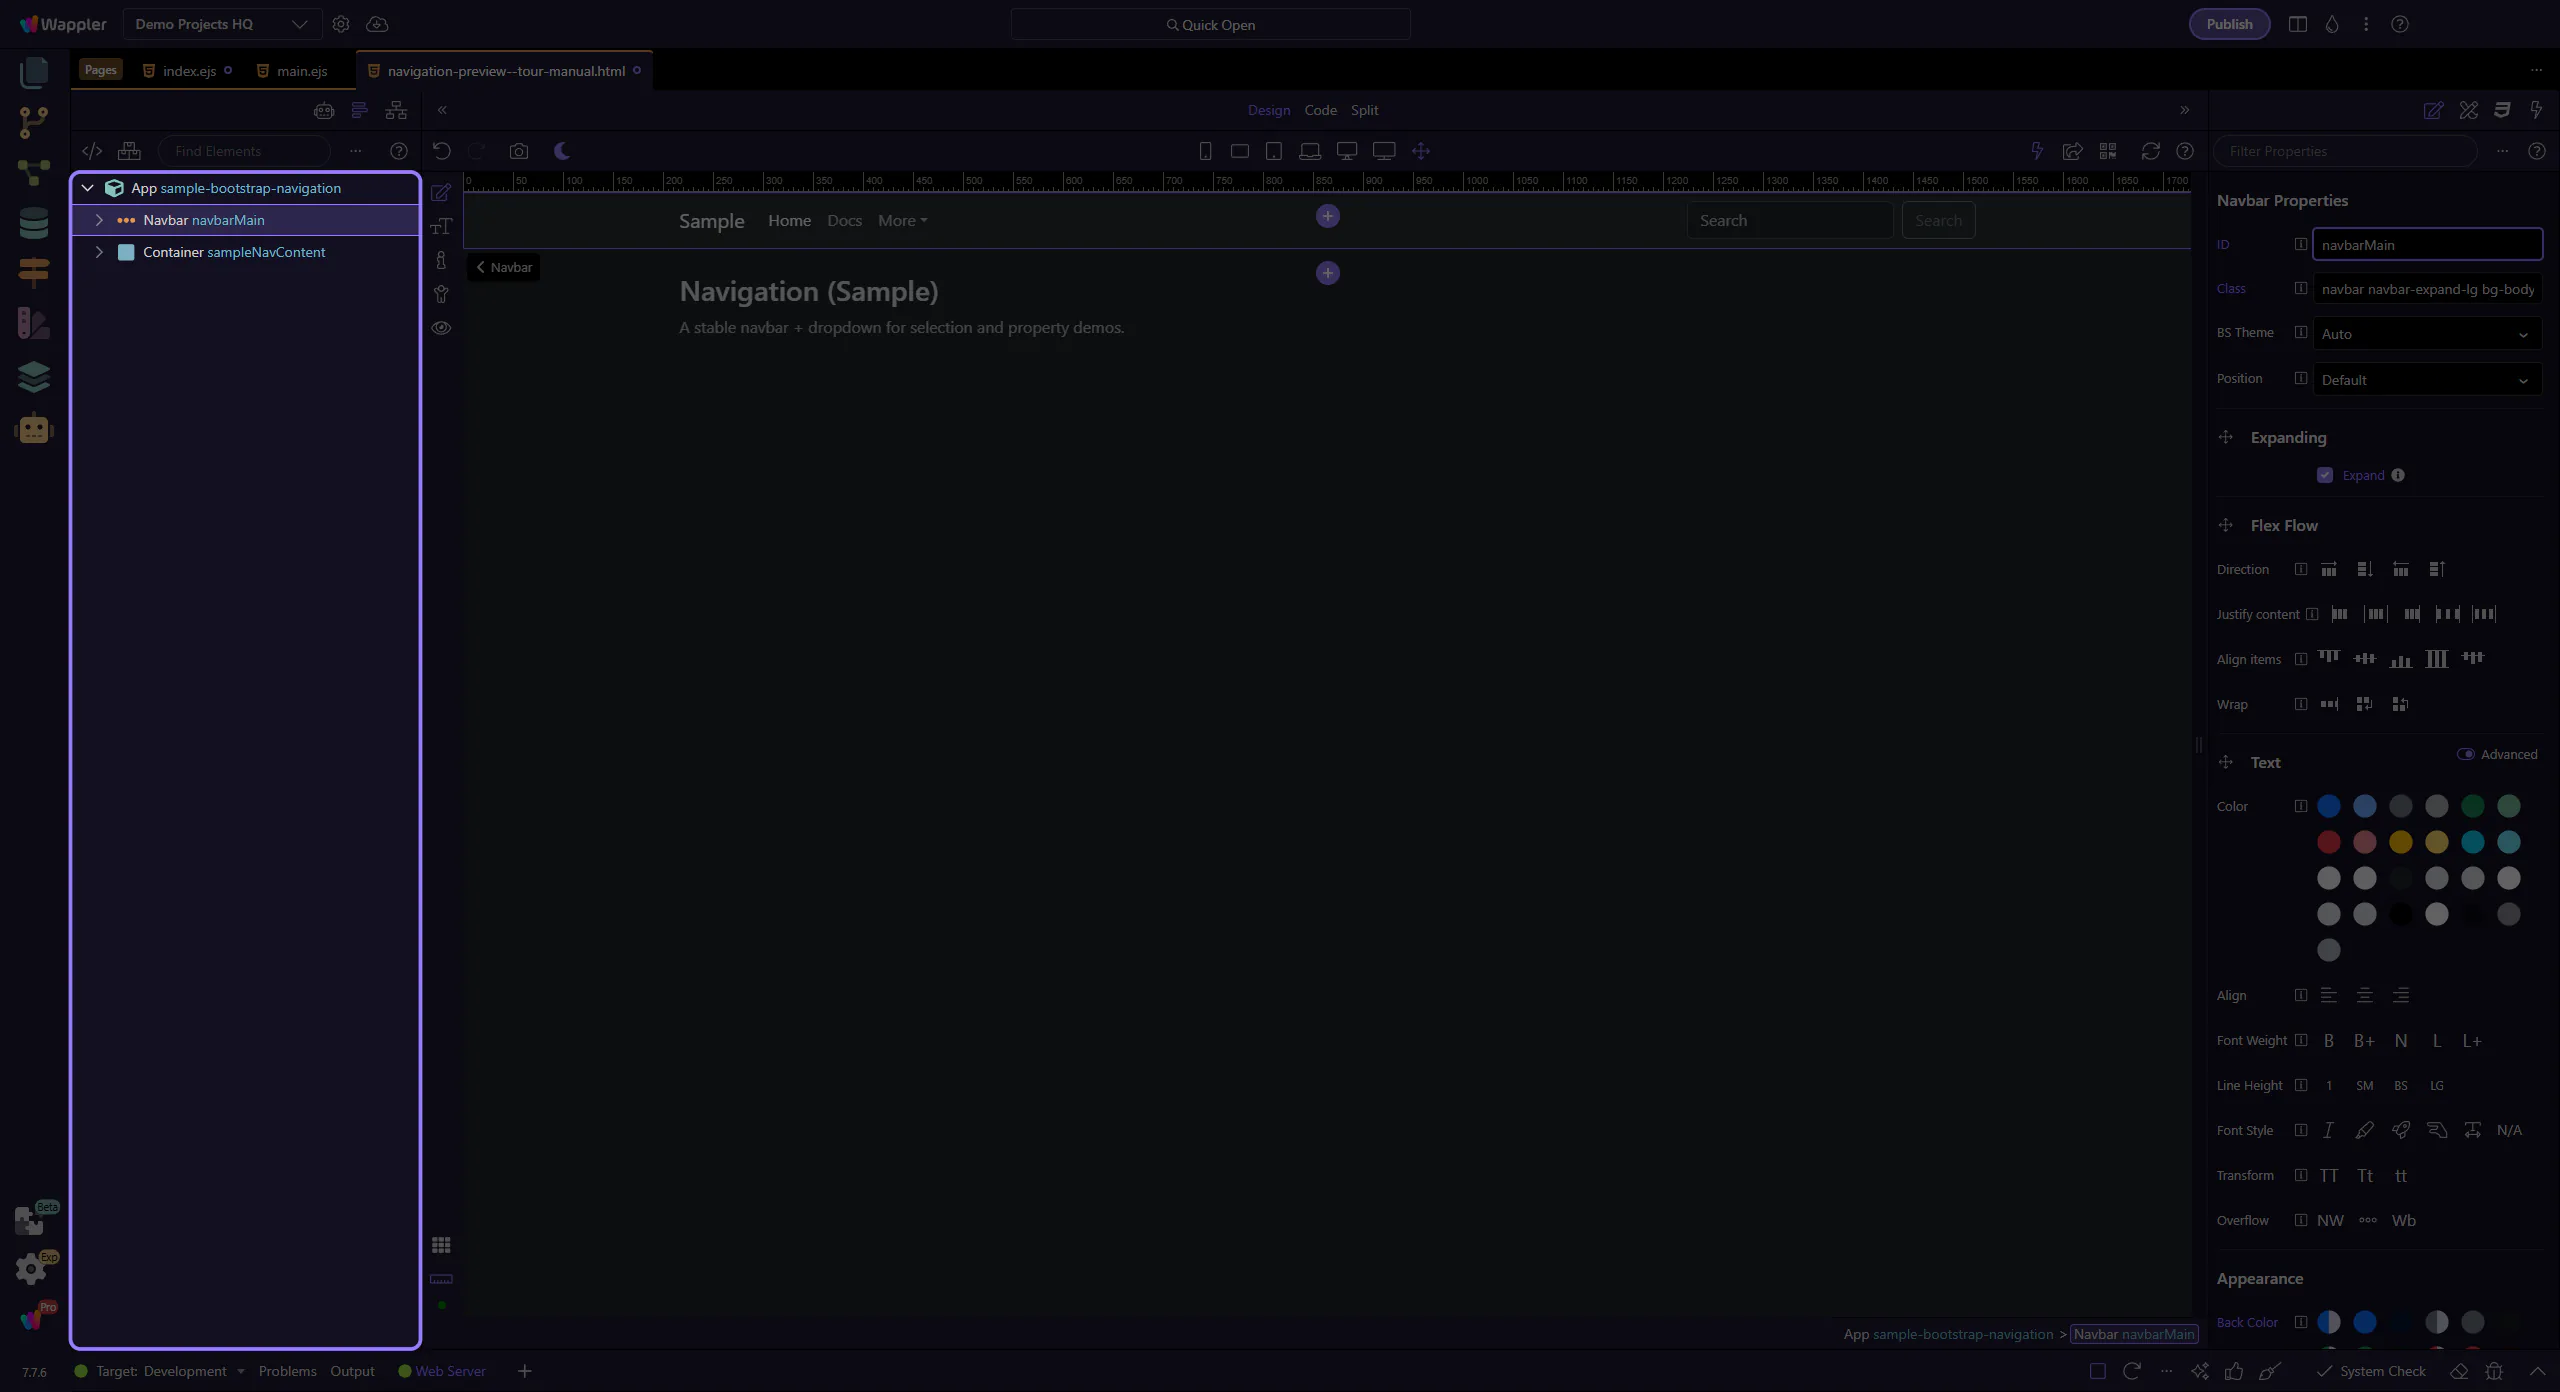Click the refresh design view icon
Viewport: 2560px width, 1392px height.
point(2150,151)
